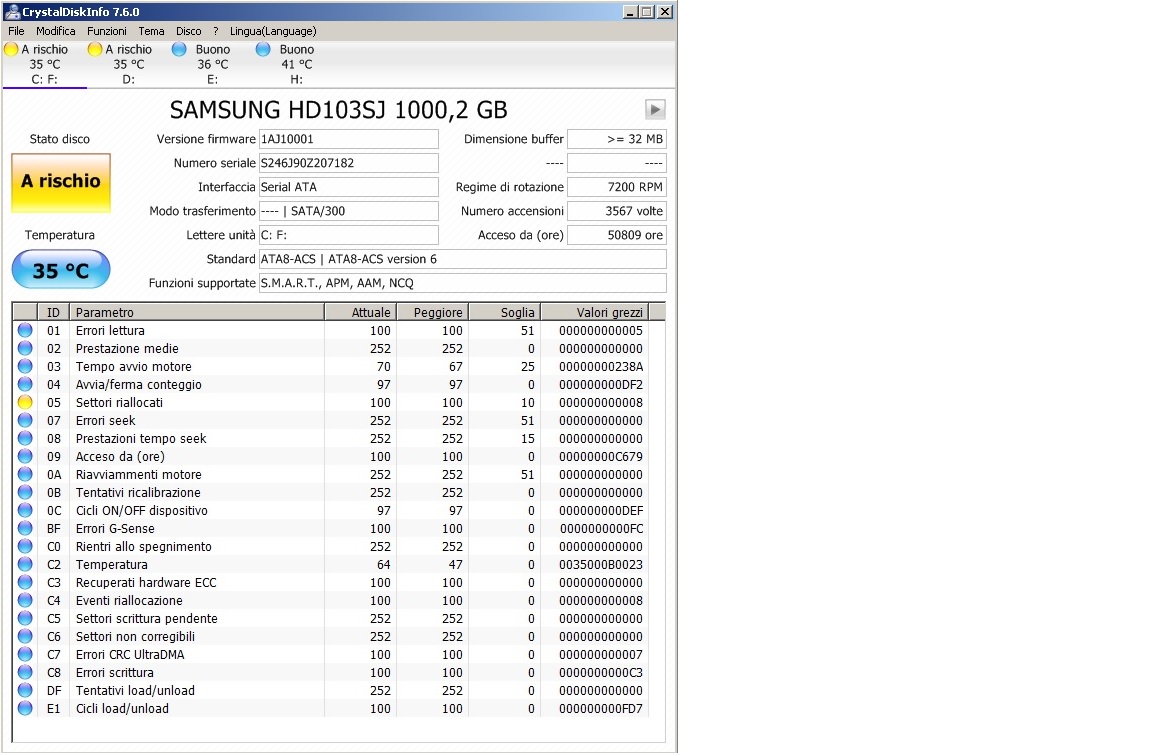Click the SAMSUNG HD103SJ 1000,2 GB title
1152x753 pixels.
(339, 109)
